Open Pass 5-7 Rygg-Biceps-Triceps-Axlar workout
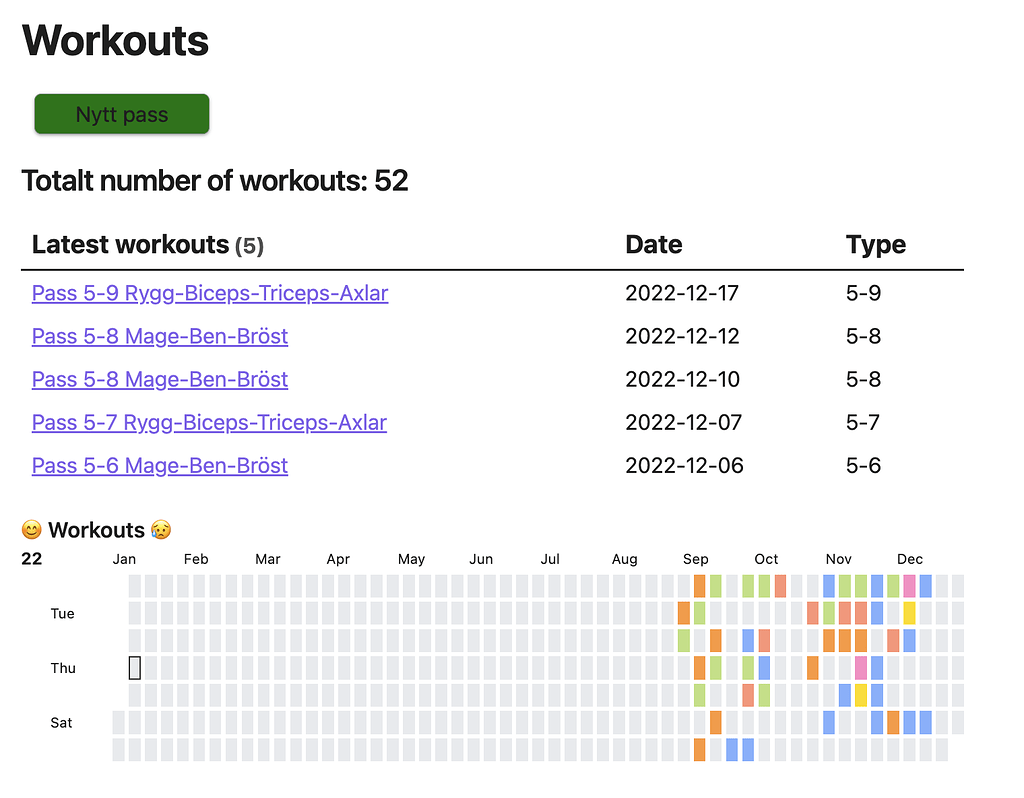Screen dimensions: 1024x798 (209, 422)
